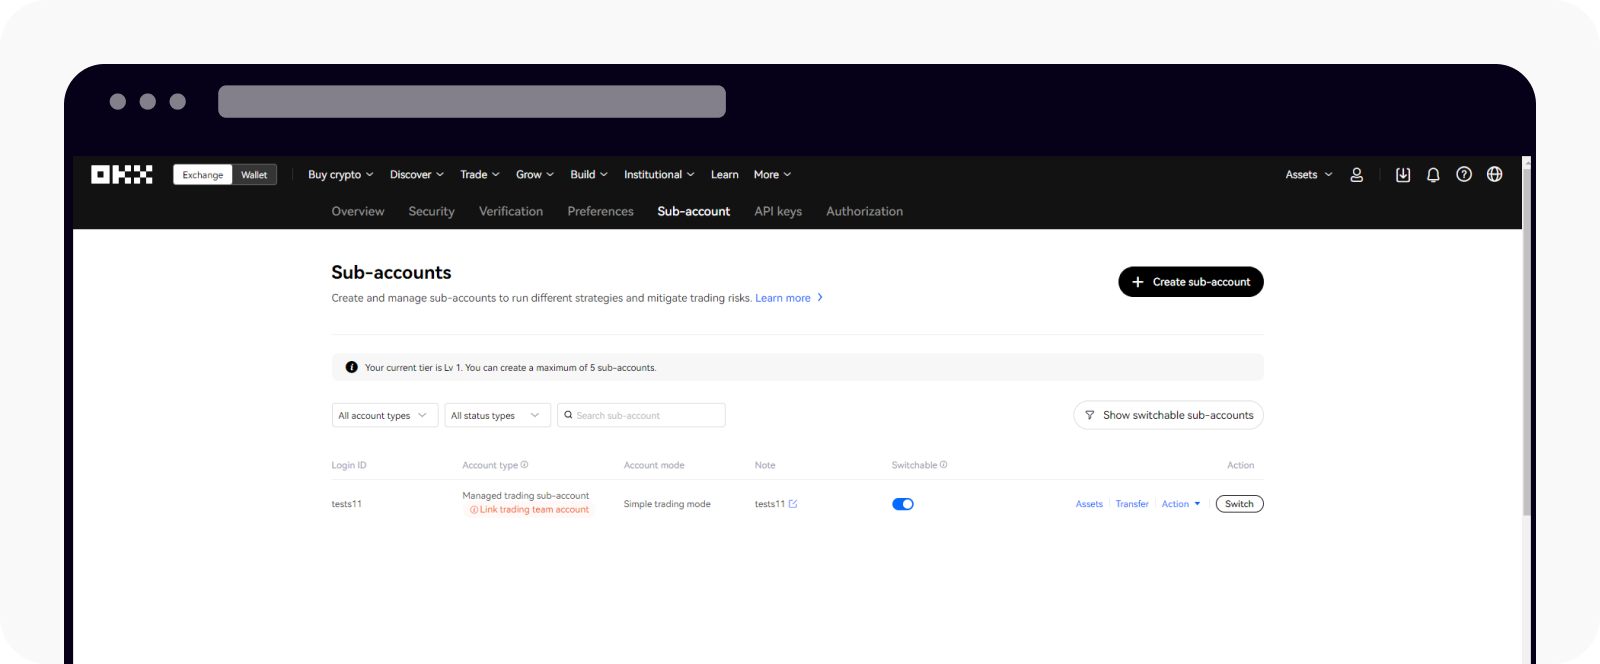This screenshot has width=1600, height=664.
Task: Edit the tests11 note icon
Action: (793, 504)
